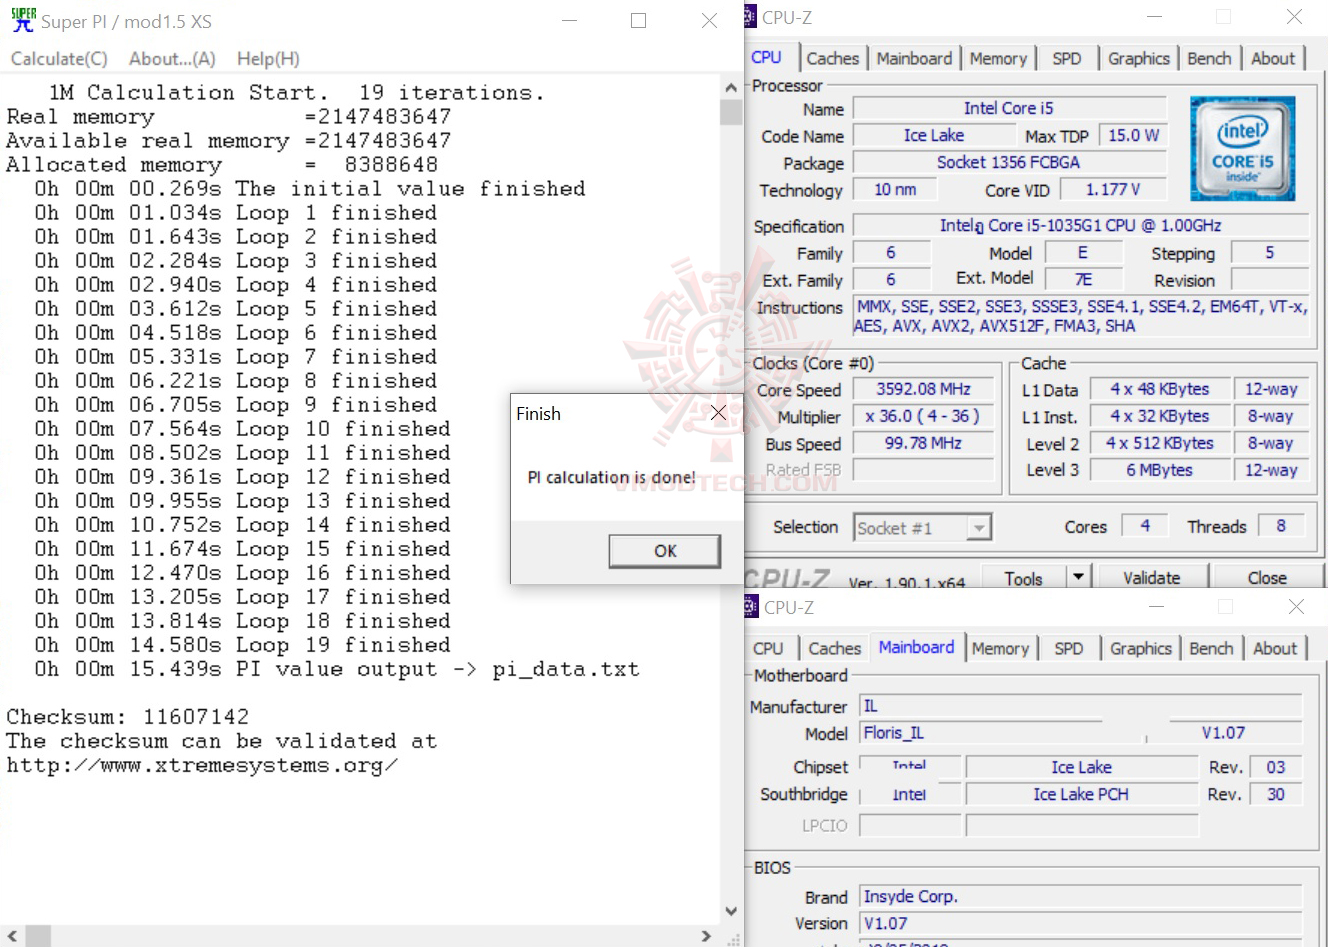Click the Max TDP value "15.0 W"

pyautogui.click(x=1134, y=136)
